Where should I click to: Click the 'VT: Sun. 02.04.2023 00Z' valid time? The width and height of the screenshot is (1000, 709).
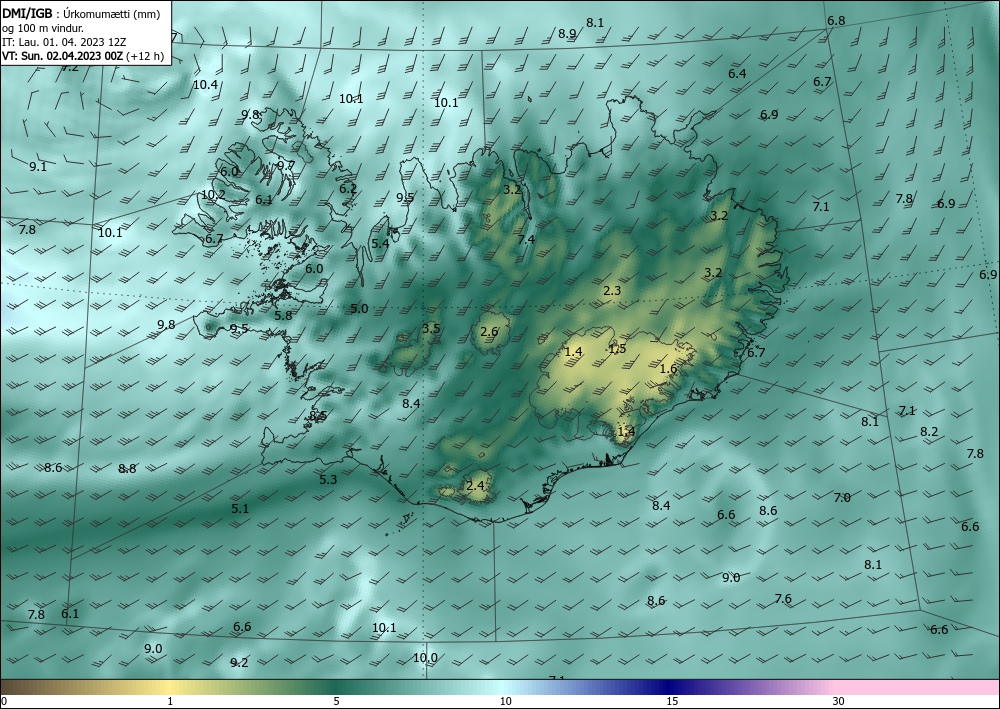click(x=63, y=56)
